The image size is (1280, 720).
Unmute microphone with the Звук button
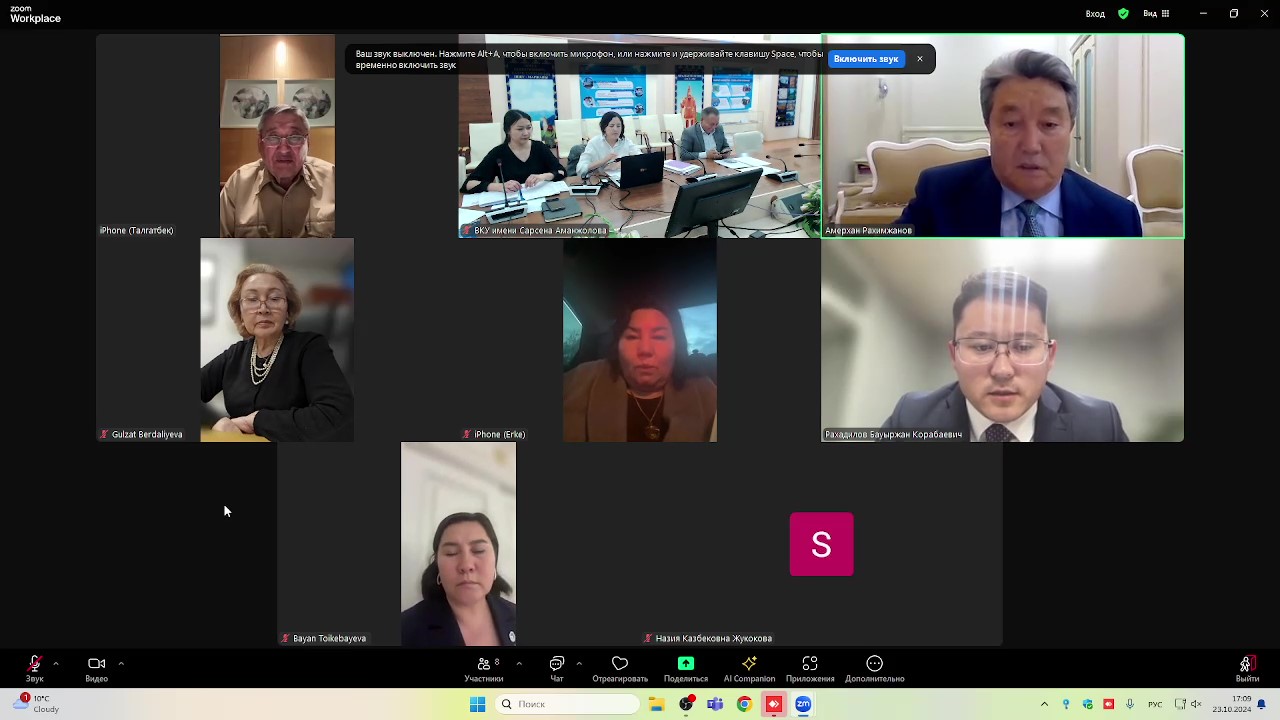(34, 668)
